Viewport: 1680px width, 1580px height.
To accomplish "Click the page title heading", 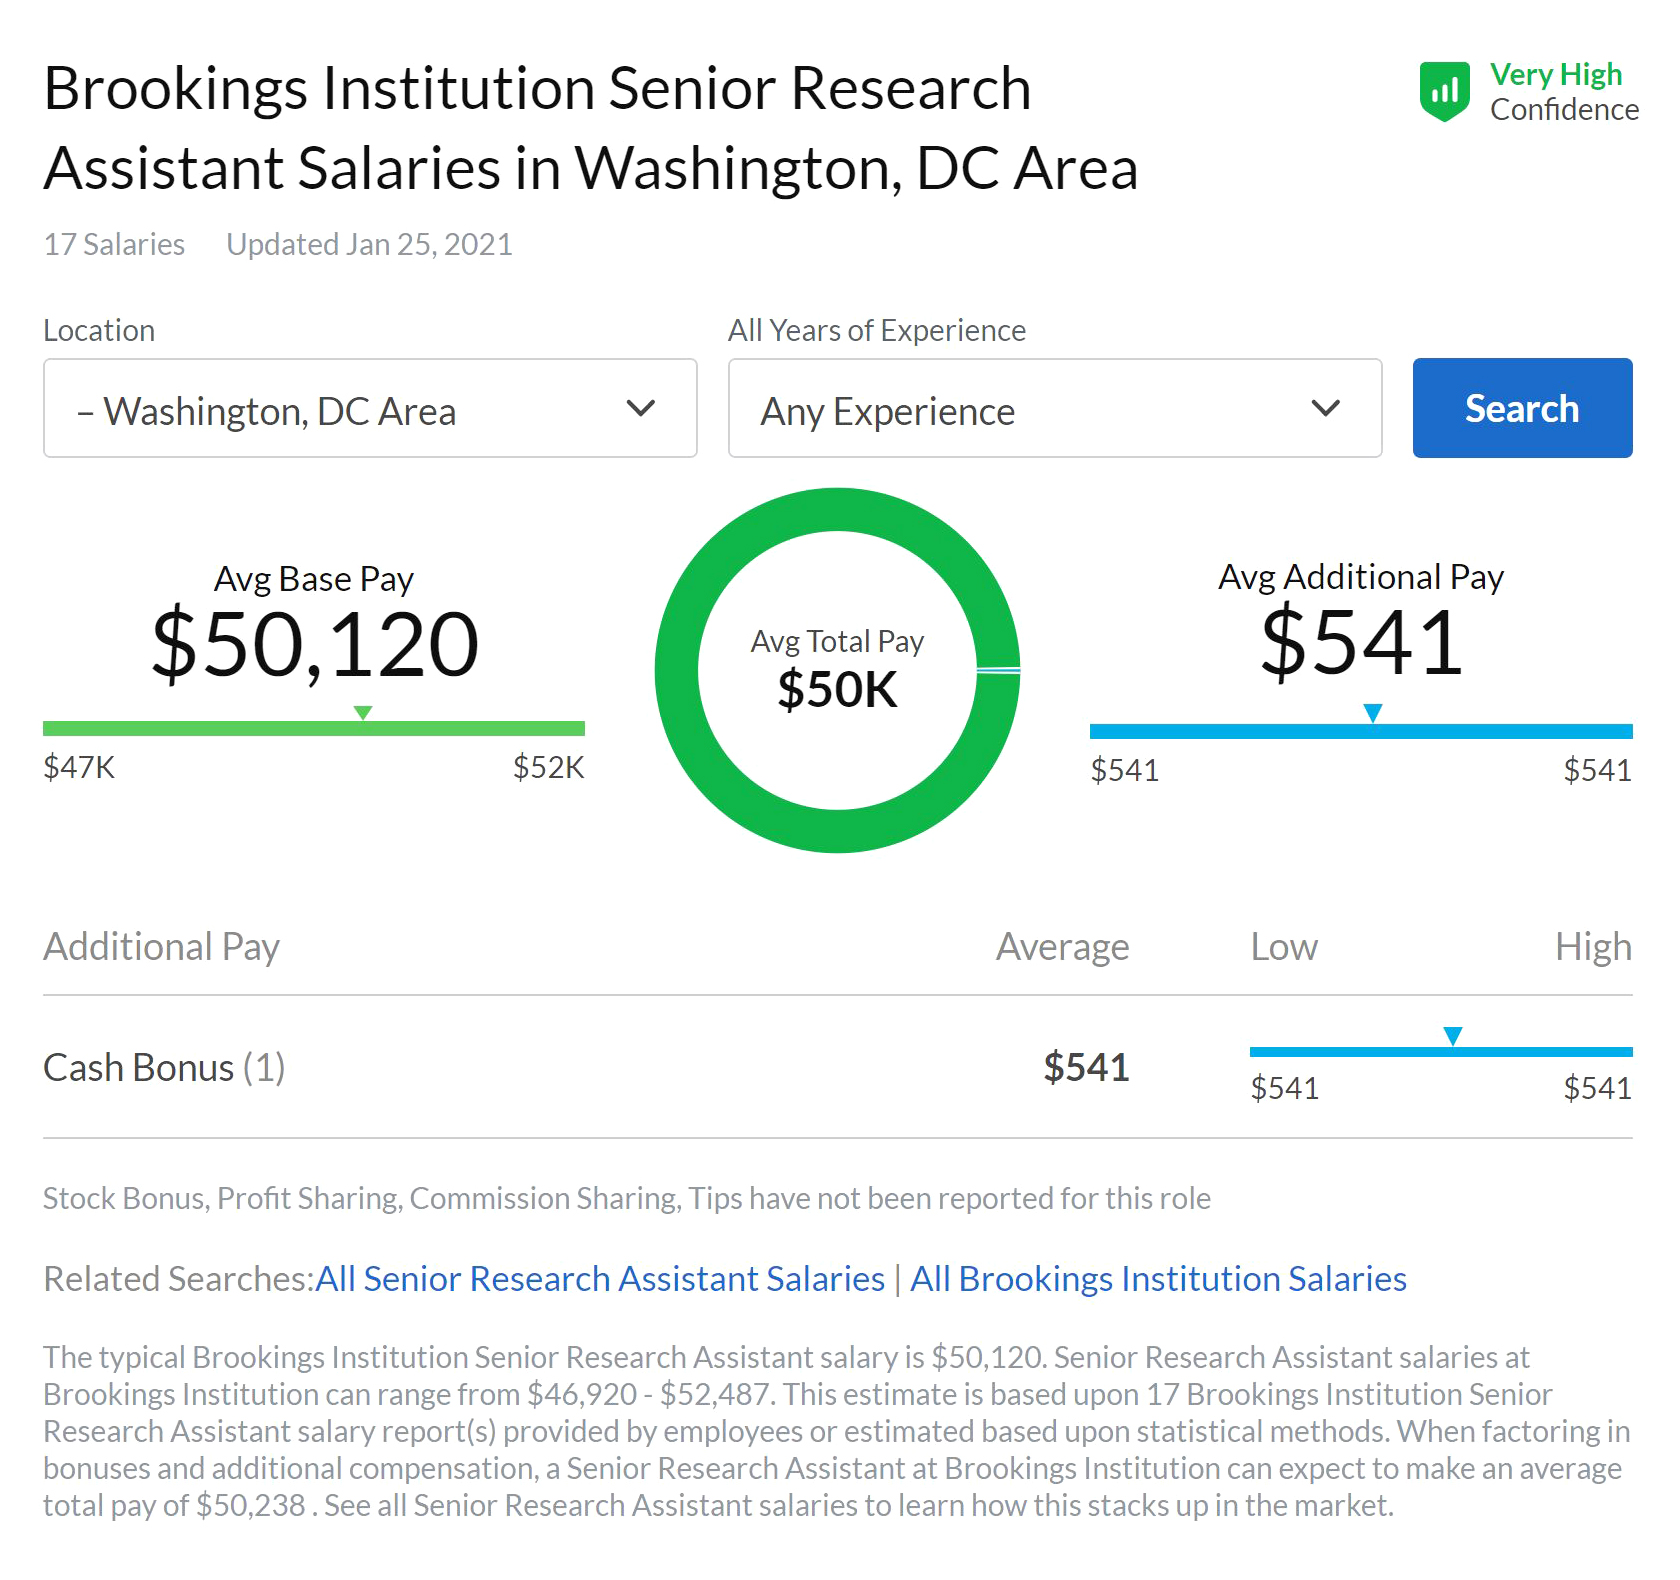I will click(x=590, y=128).
